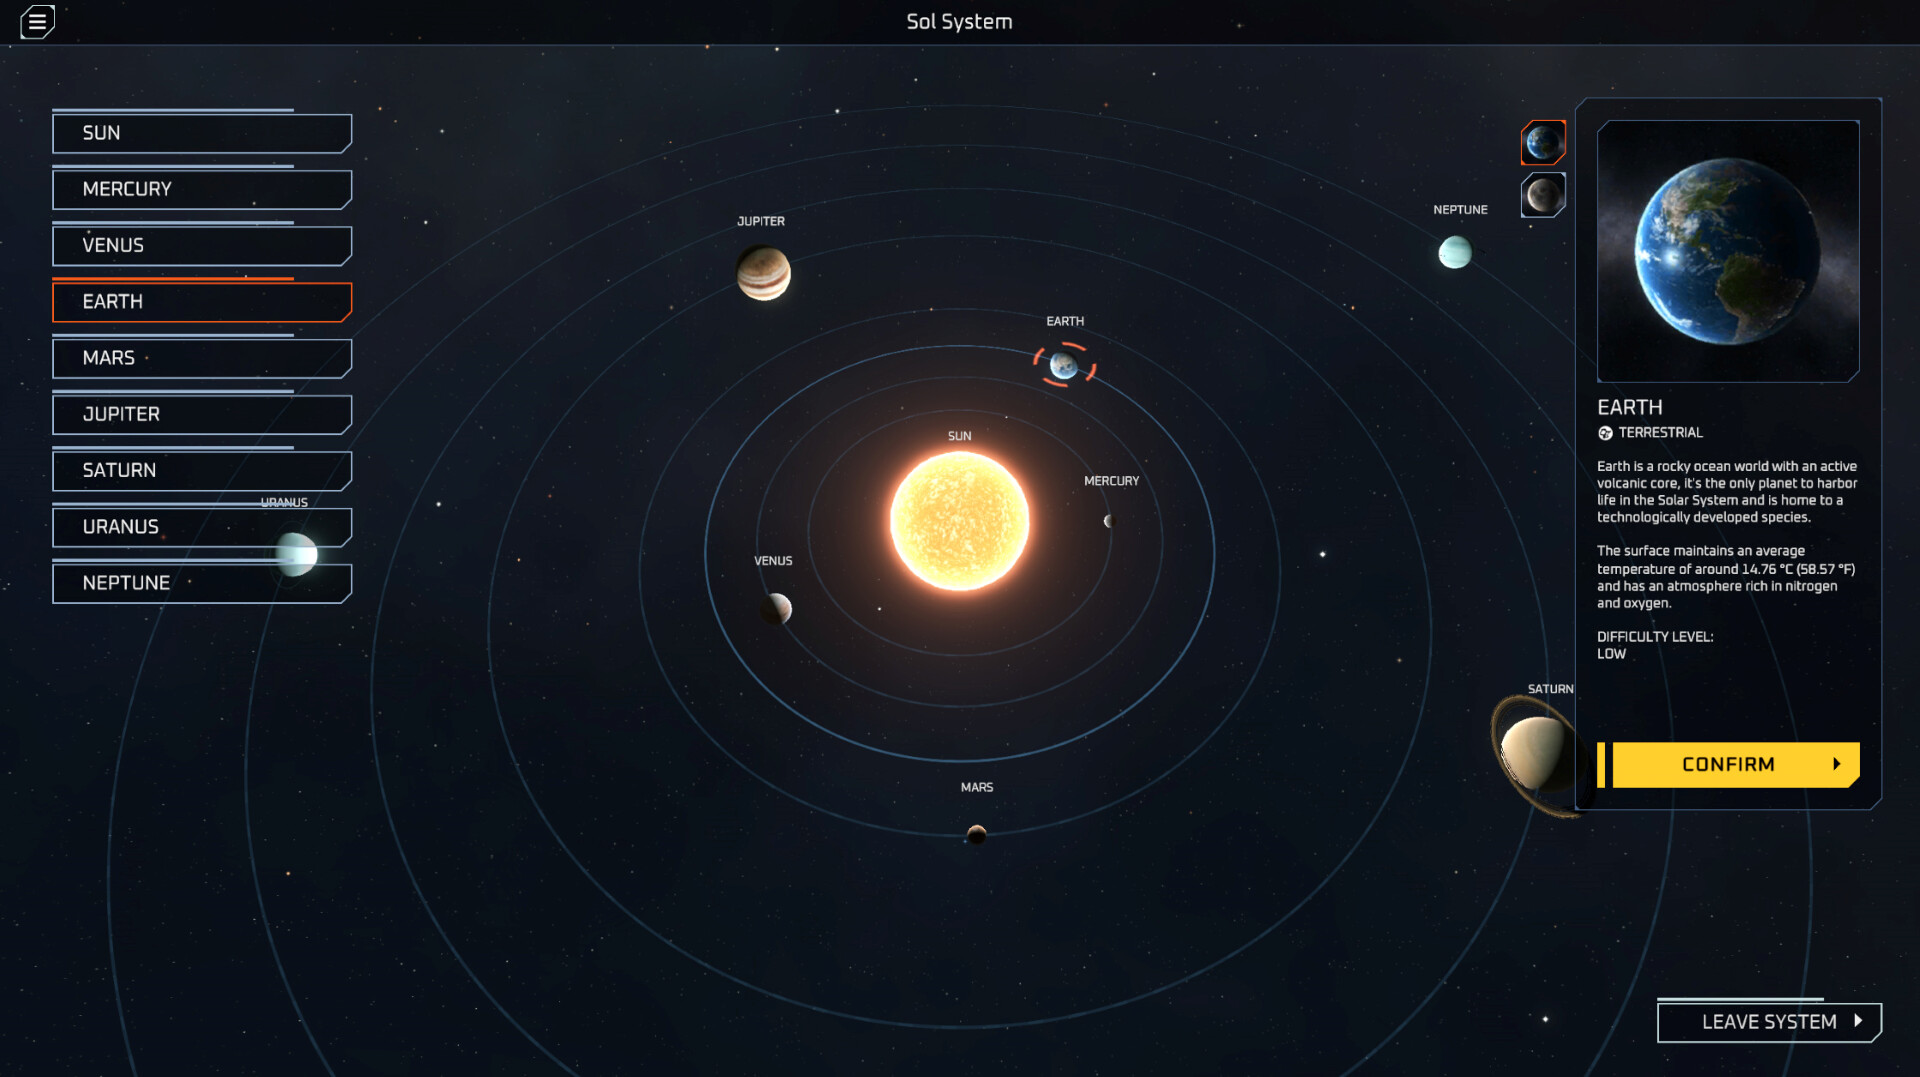The height and width of the screenshot is (1077, 1920).
Task: Click LEAVE SYSTEM at bottom right
Action: [1768, 1021]
